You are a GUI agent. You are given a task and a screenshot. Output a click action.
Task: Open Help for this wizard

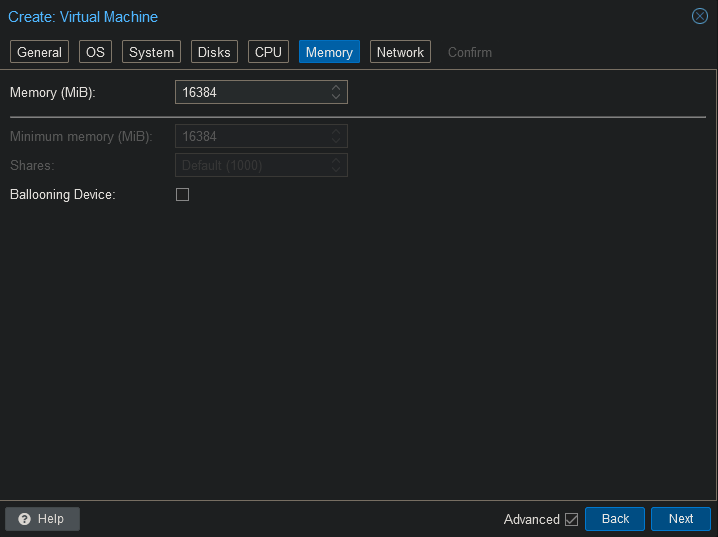coord(42,519)
